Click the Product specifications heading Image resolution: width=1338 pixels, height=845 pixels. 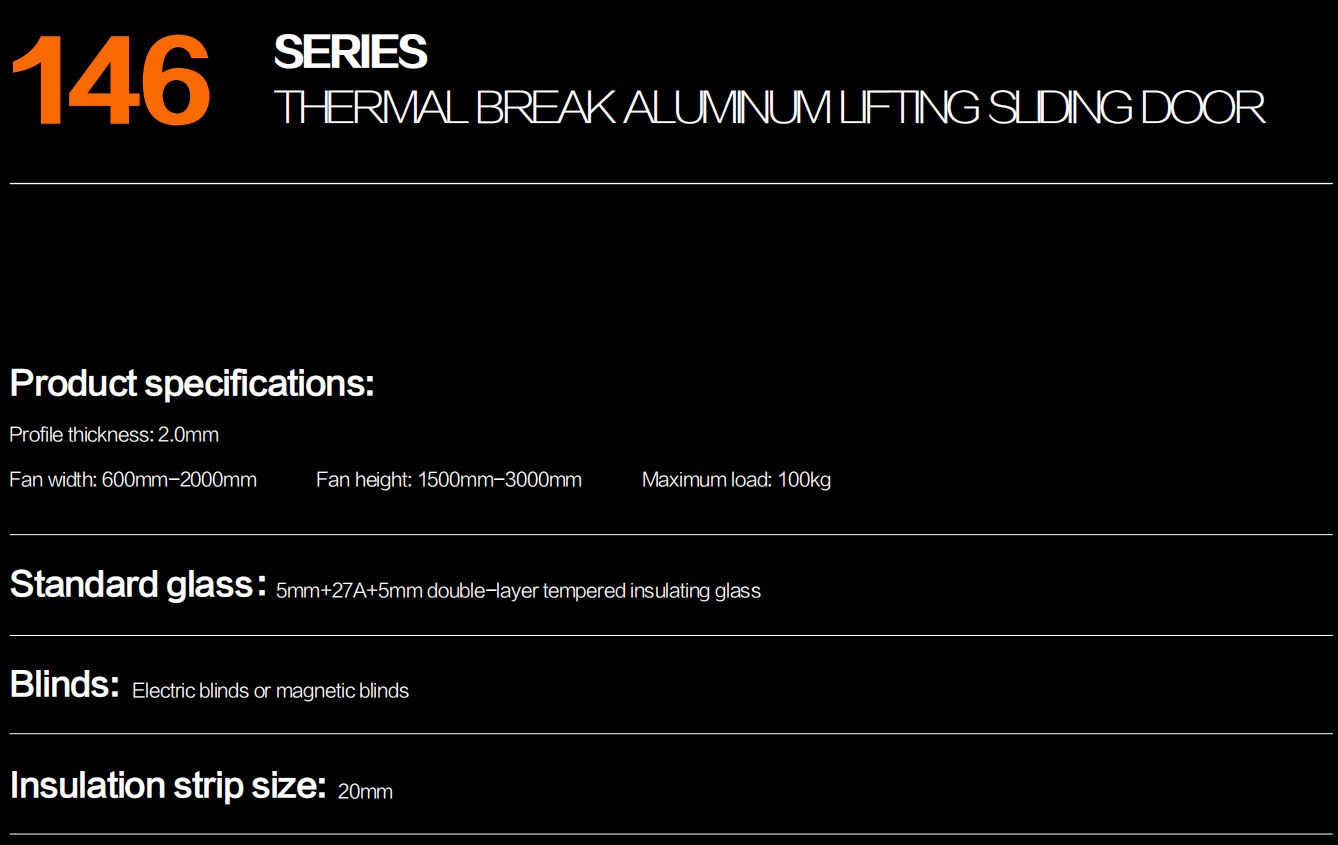(192, 383)
